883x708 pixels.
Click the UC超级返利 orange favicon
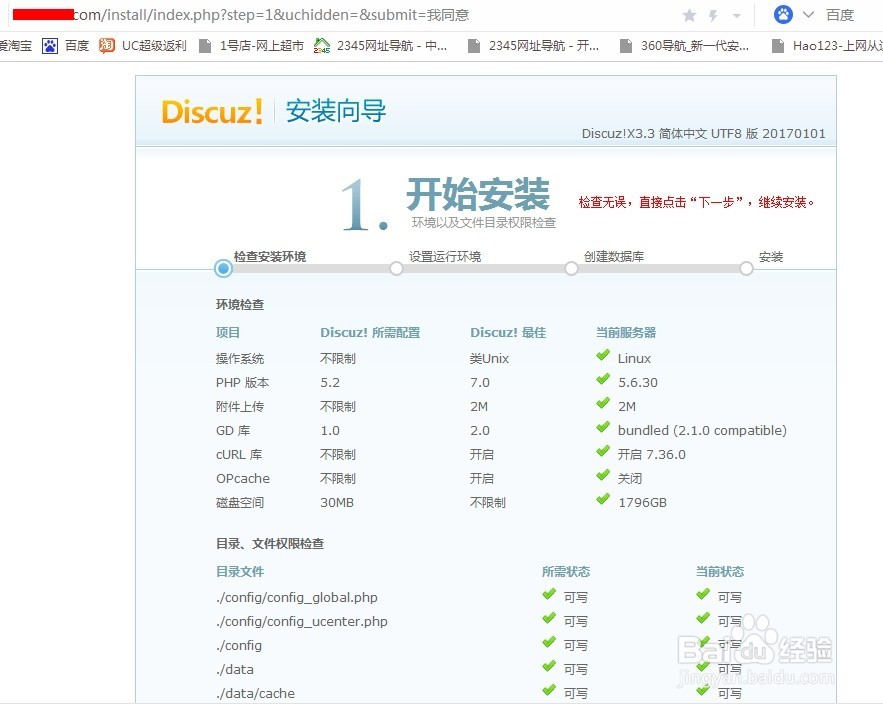107,46
